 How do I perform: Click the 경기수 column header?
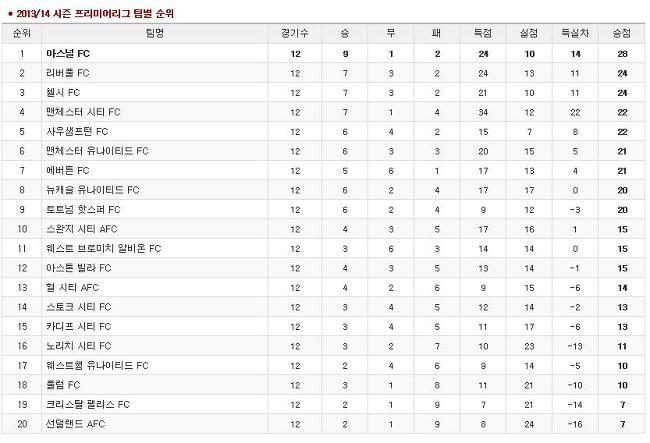295,33
